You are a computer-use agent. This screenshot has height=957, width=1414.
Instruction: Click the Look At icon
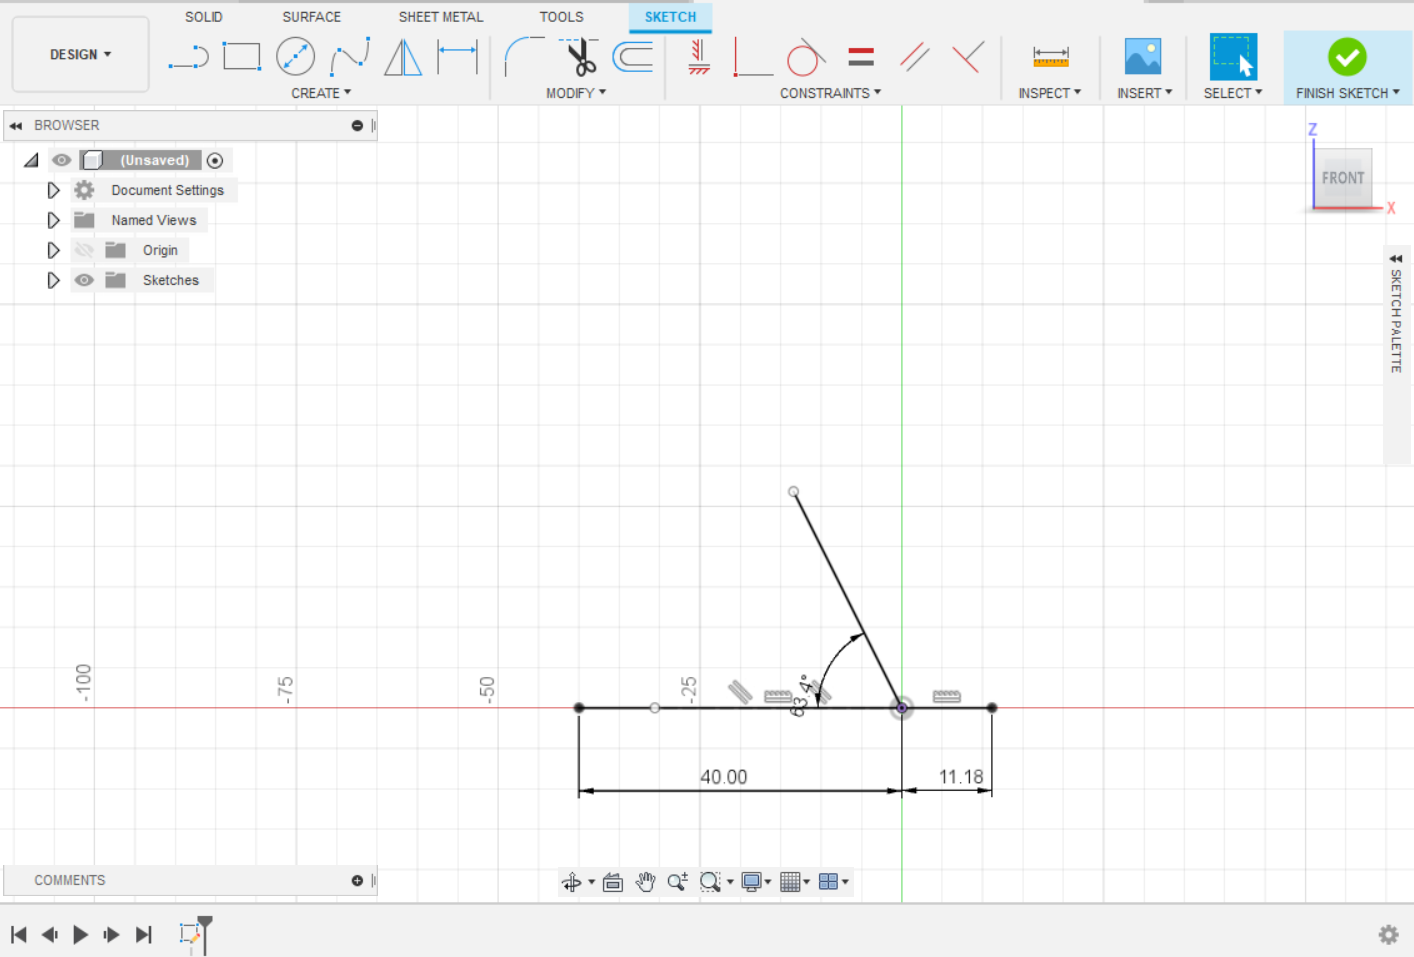[x=613, y=881]
